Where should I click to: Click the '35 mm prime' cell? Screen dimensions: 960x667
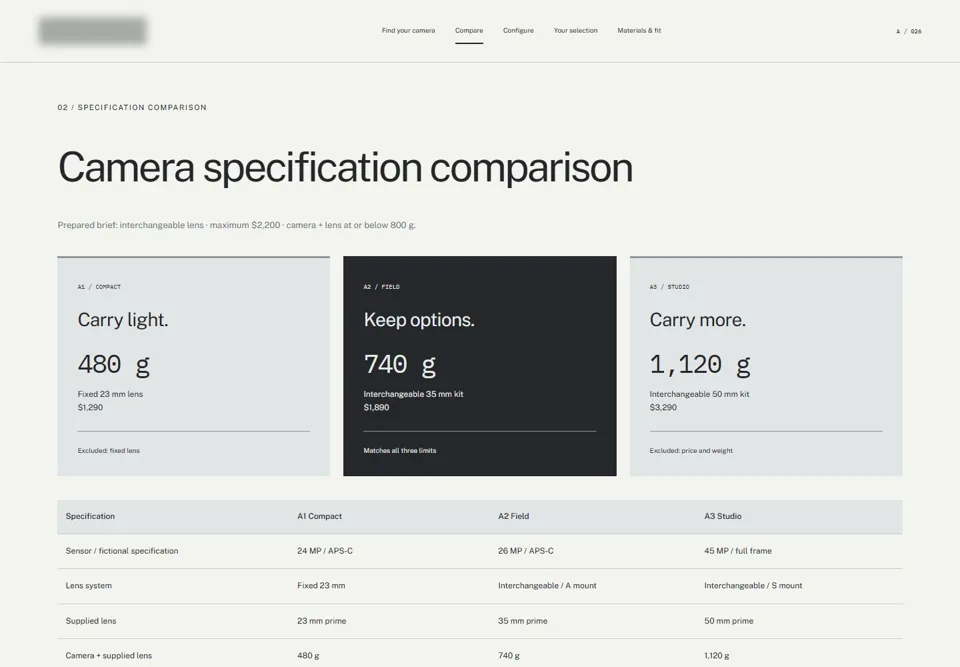point(523,620)
